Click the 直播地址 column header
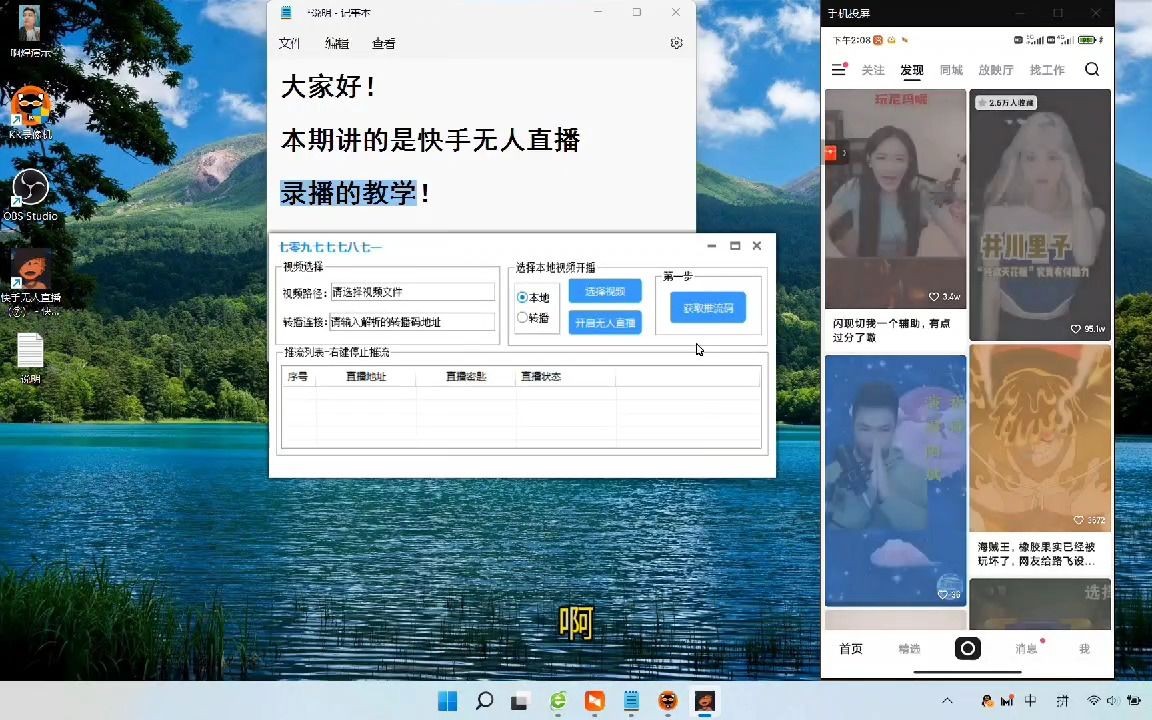The width and height of the screenshot is (1152, 720). pyautogui.click(x=366, y=376)
